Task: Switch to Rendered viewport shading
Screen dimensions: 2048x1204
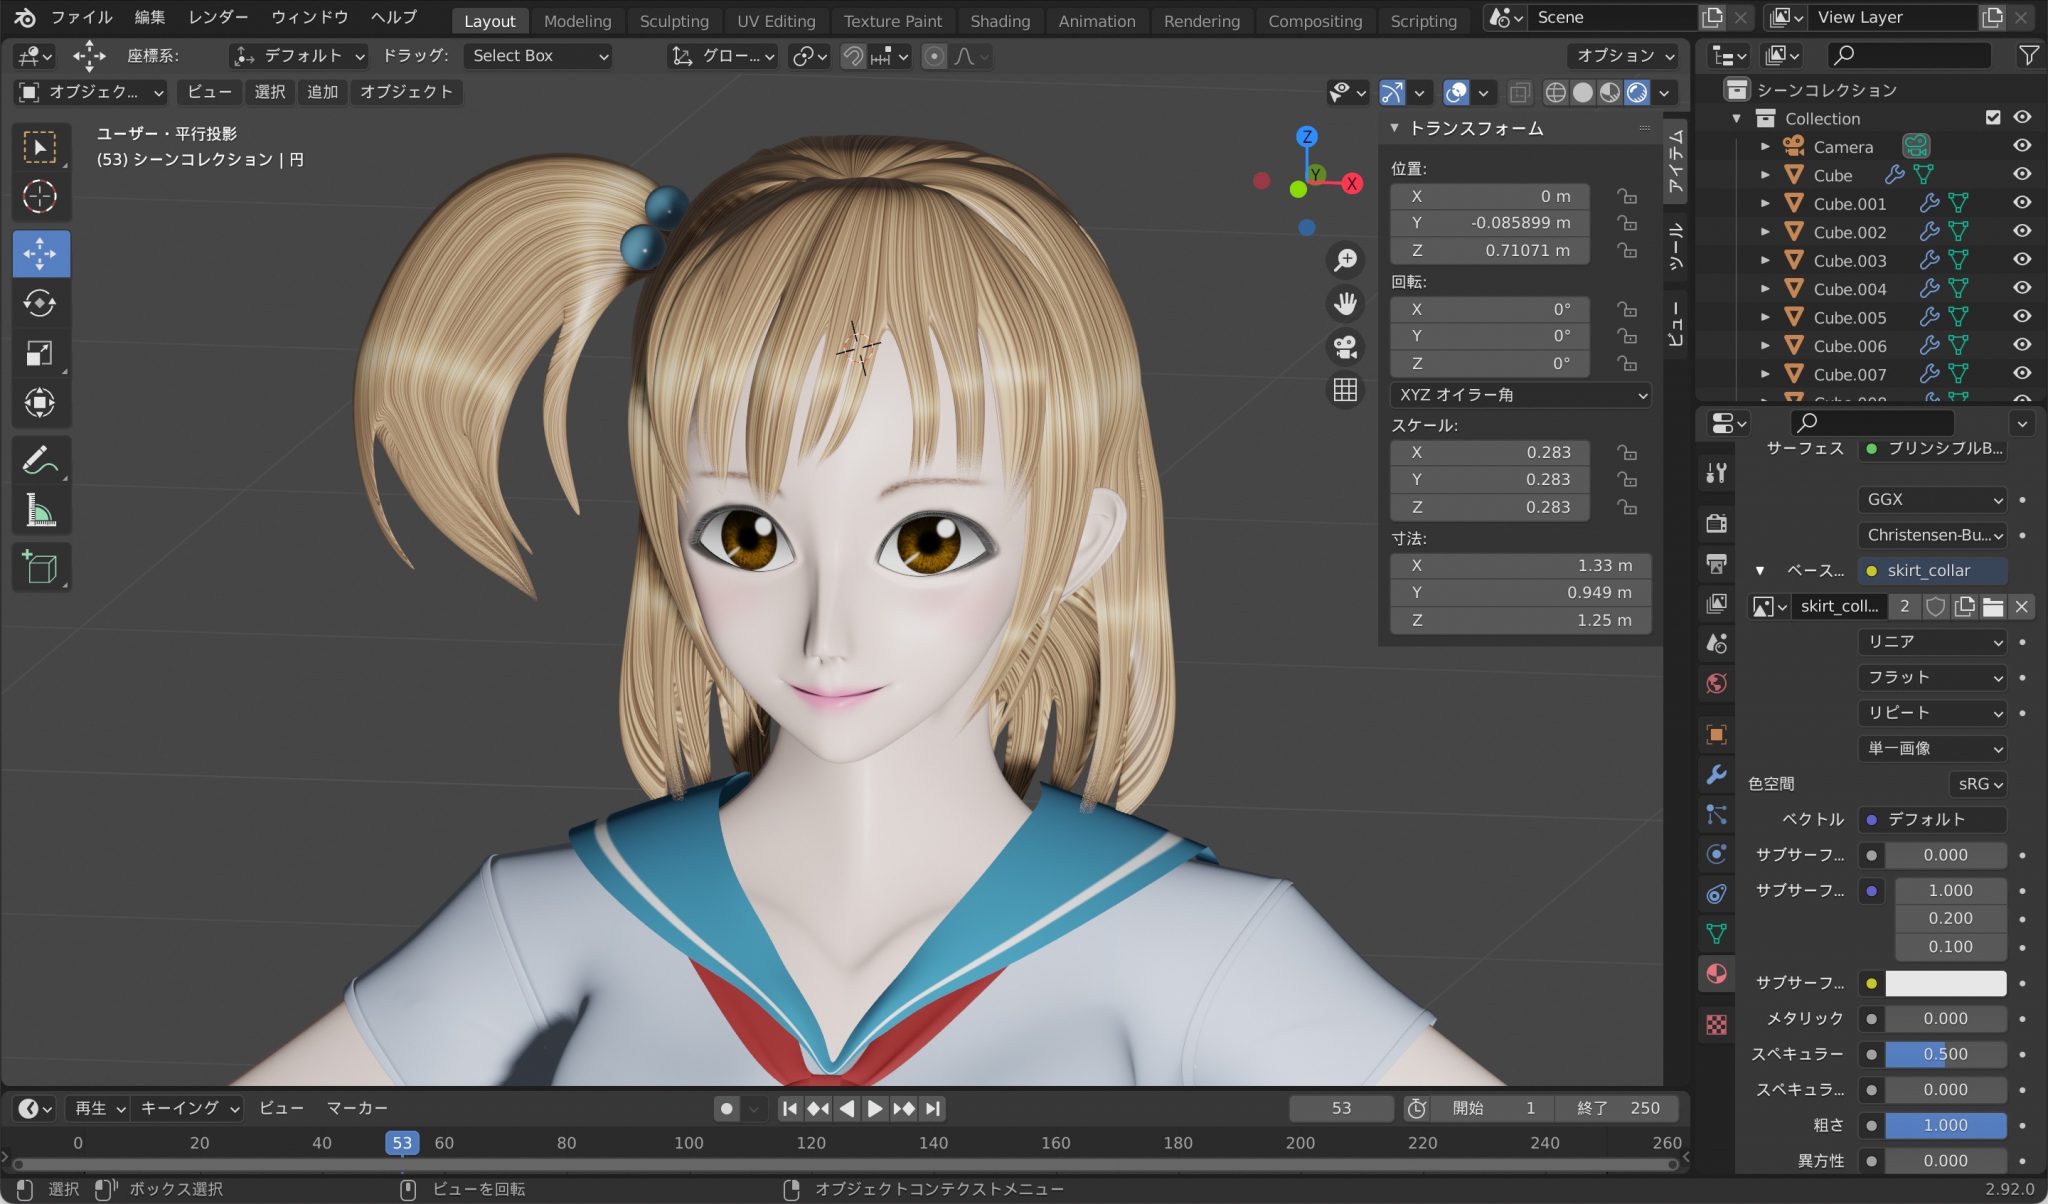Action: pyautogui.click(x=1638, y=92)
